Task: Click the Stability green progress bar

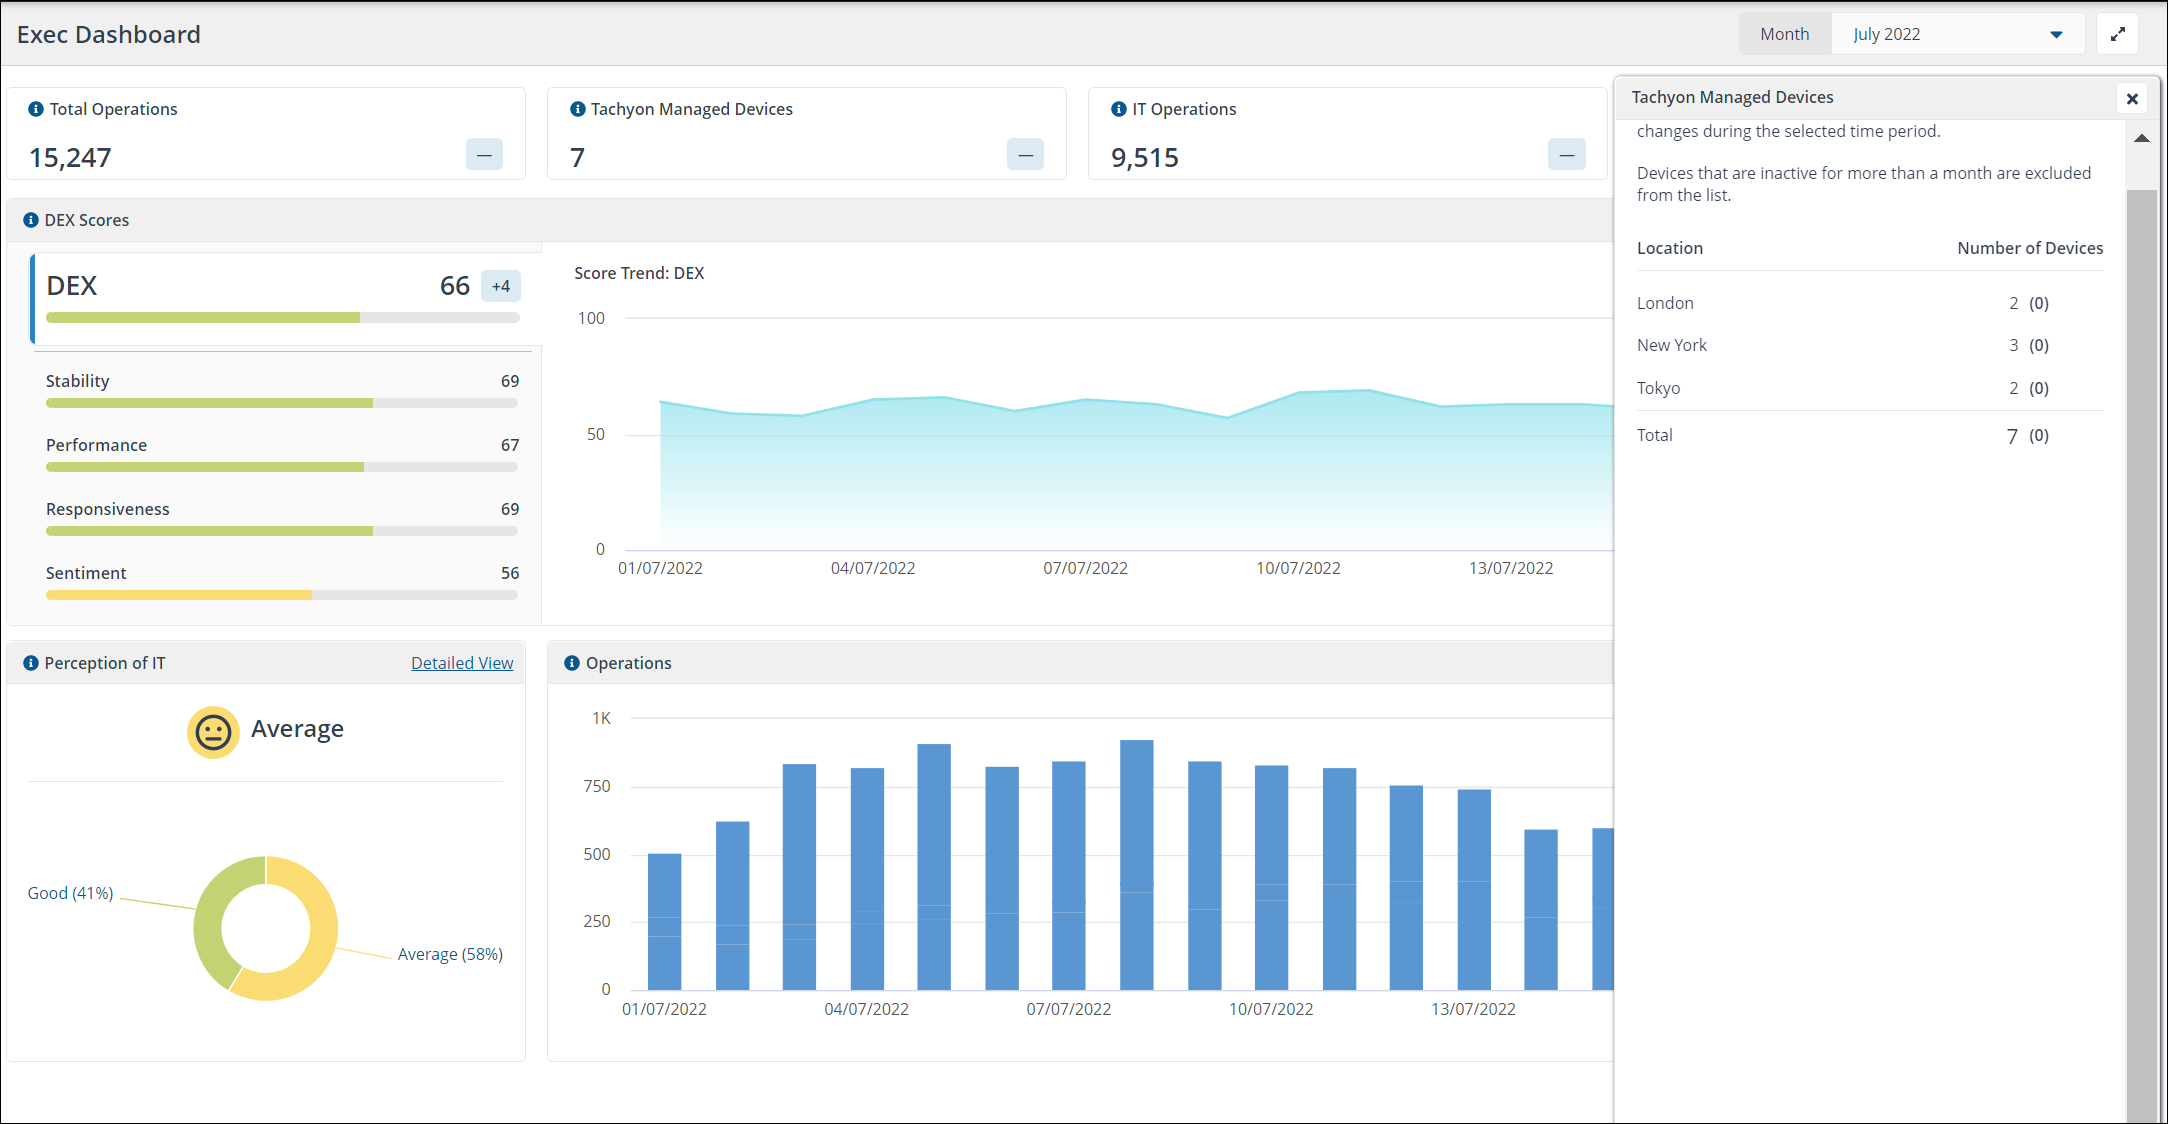Action: coord(209,403)
